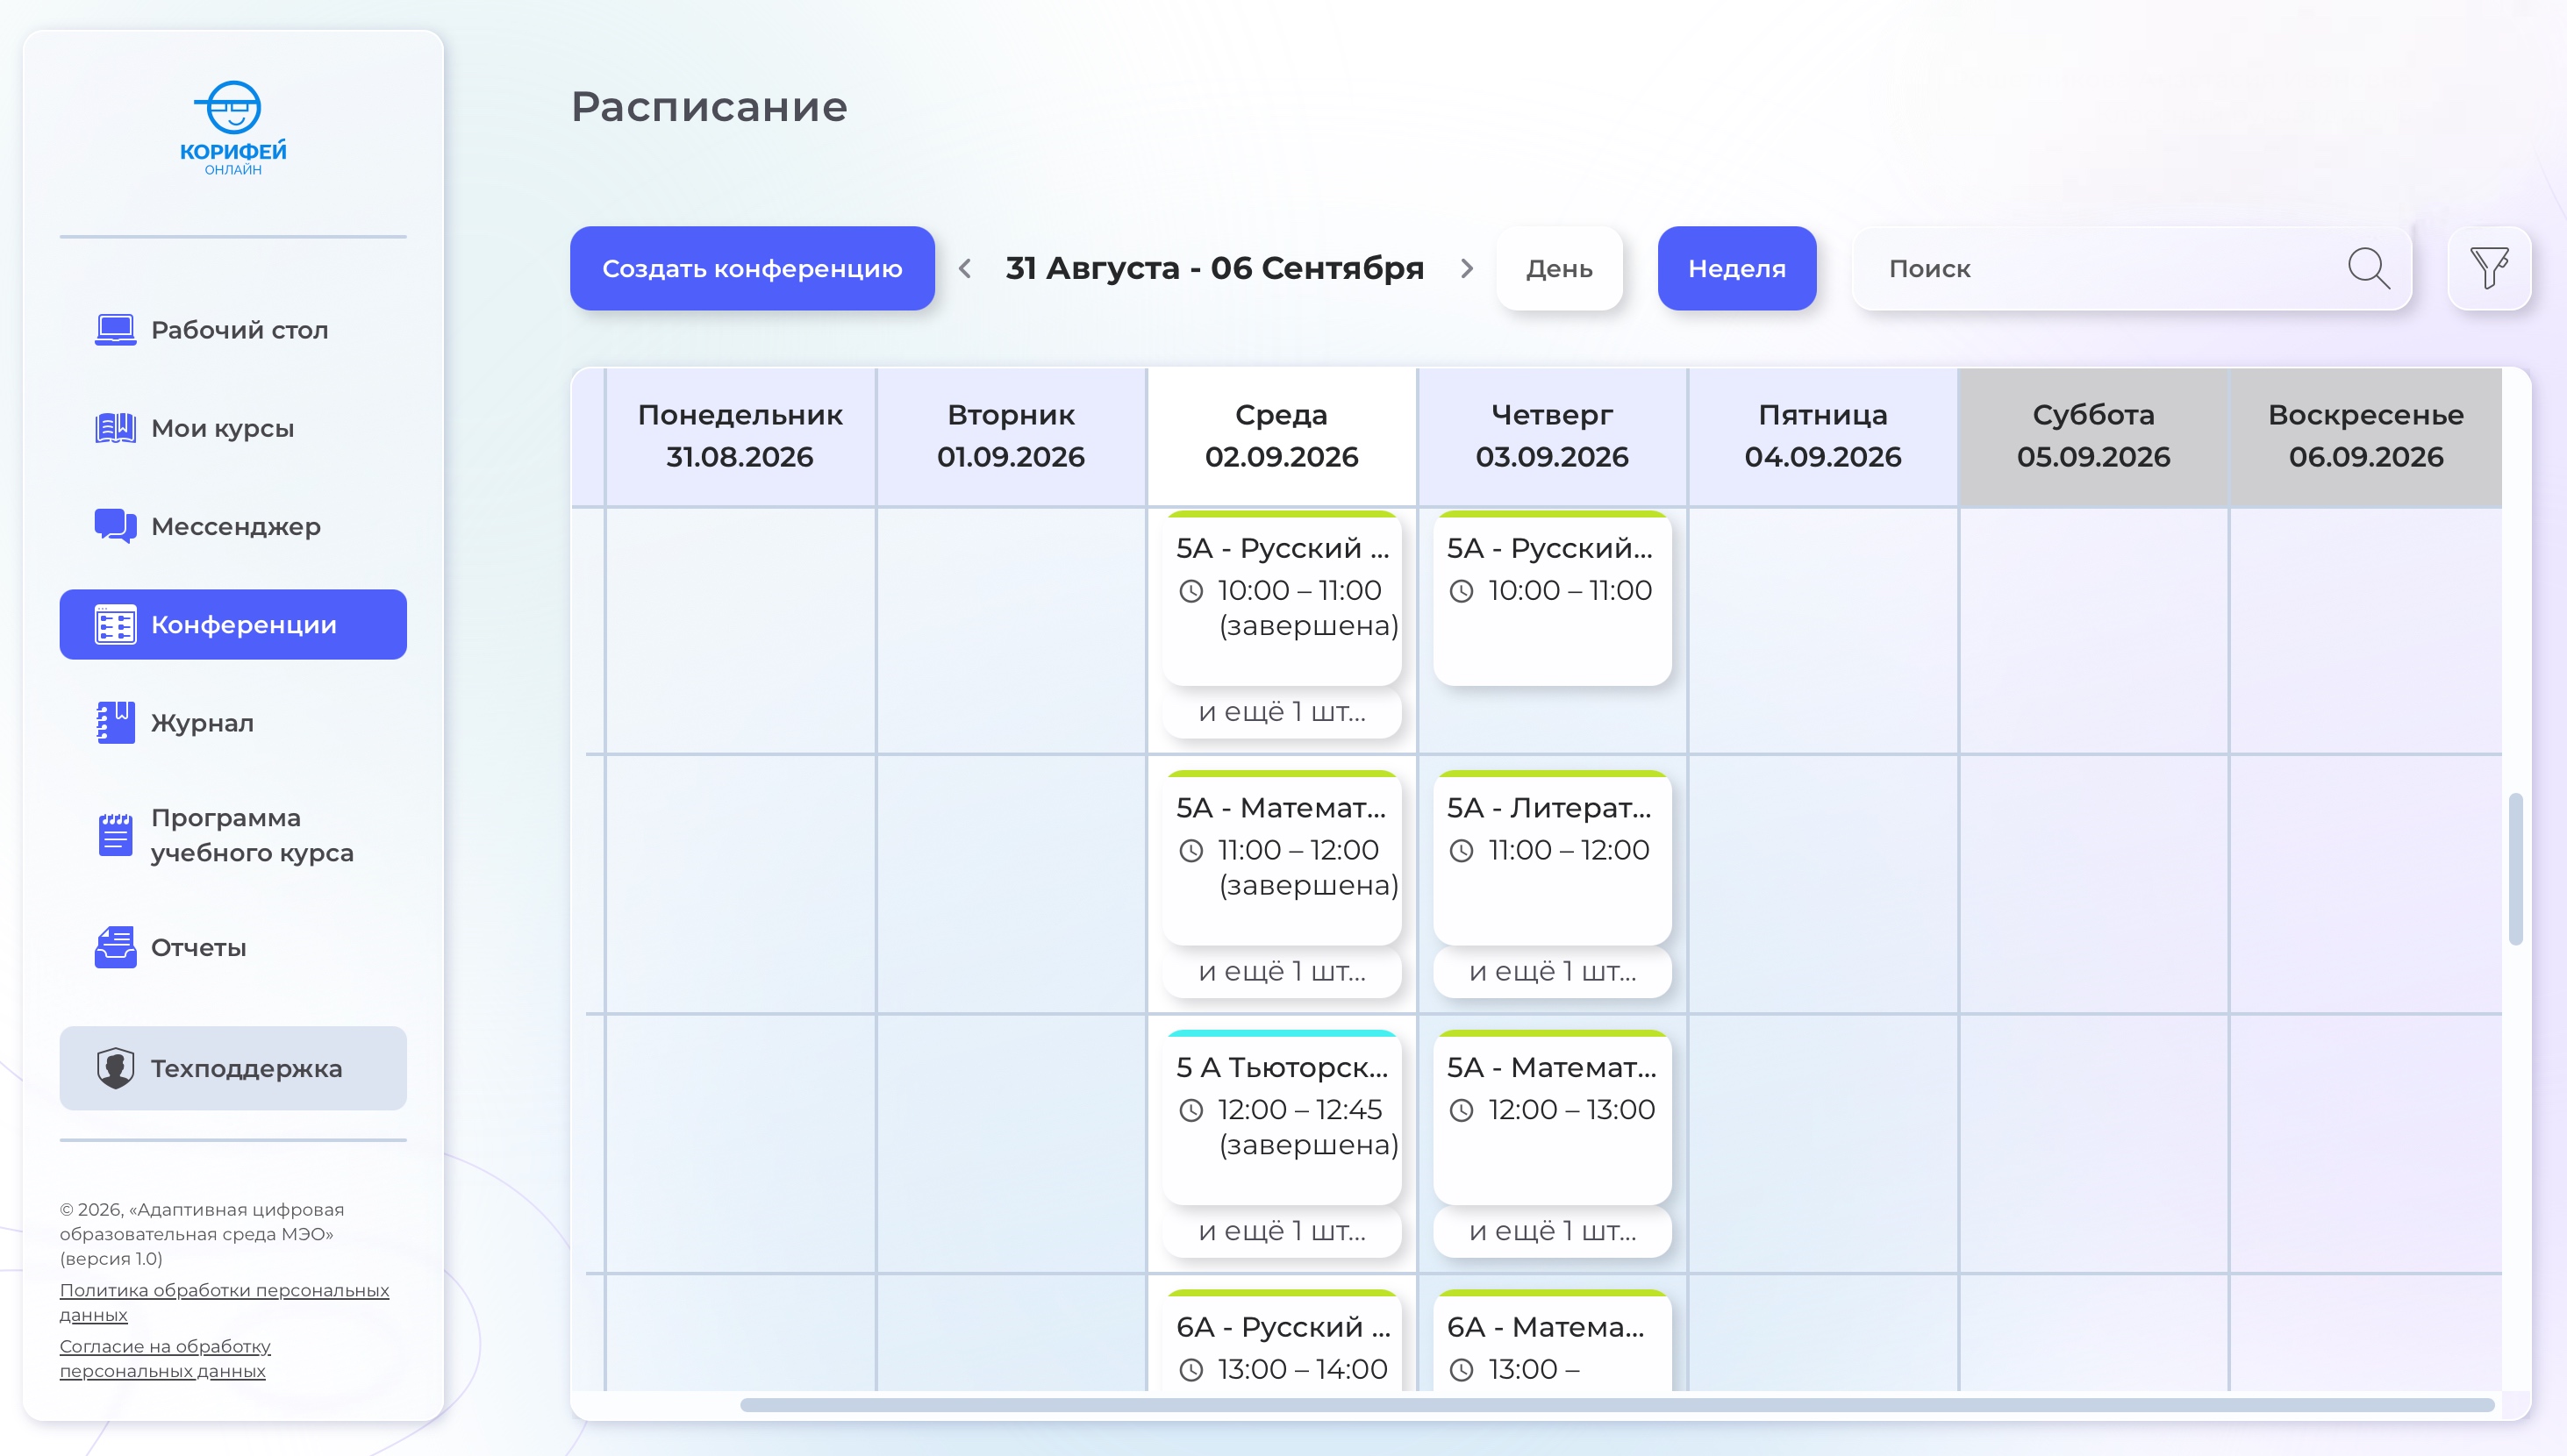Click the Поиск search field
The height and width of the screenshot is (1456, 2567).
coord(2131,268)
